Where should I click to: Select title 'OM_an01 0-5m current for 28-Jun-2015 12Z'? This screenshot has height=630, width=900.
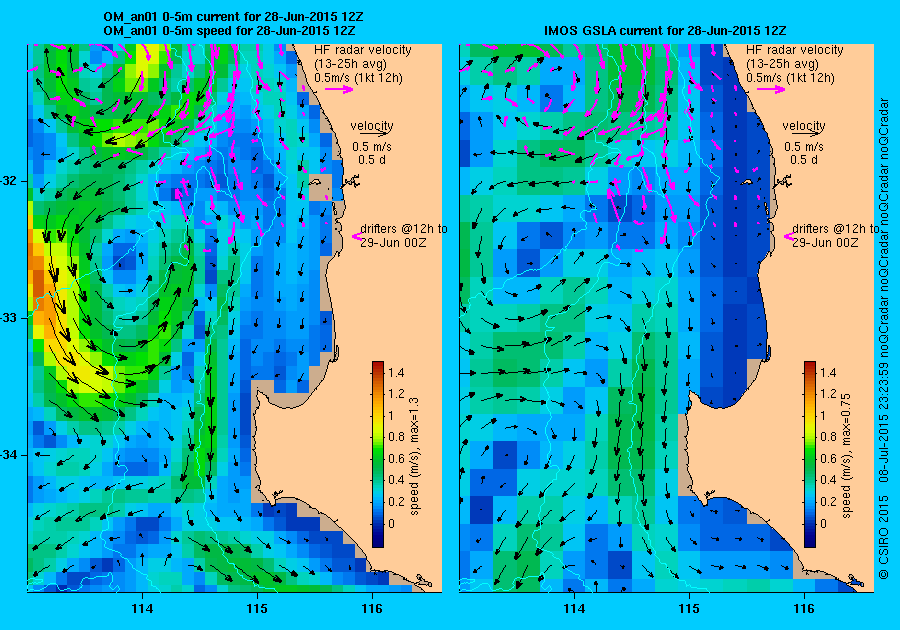pyautogui.click(x=233, y=17)
